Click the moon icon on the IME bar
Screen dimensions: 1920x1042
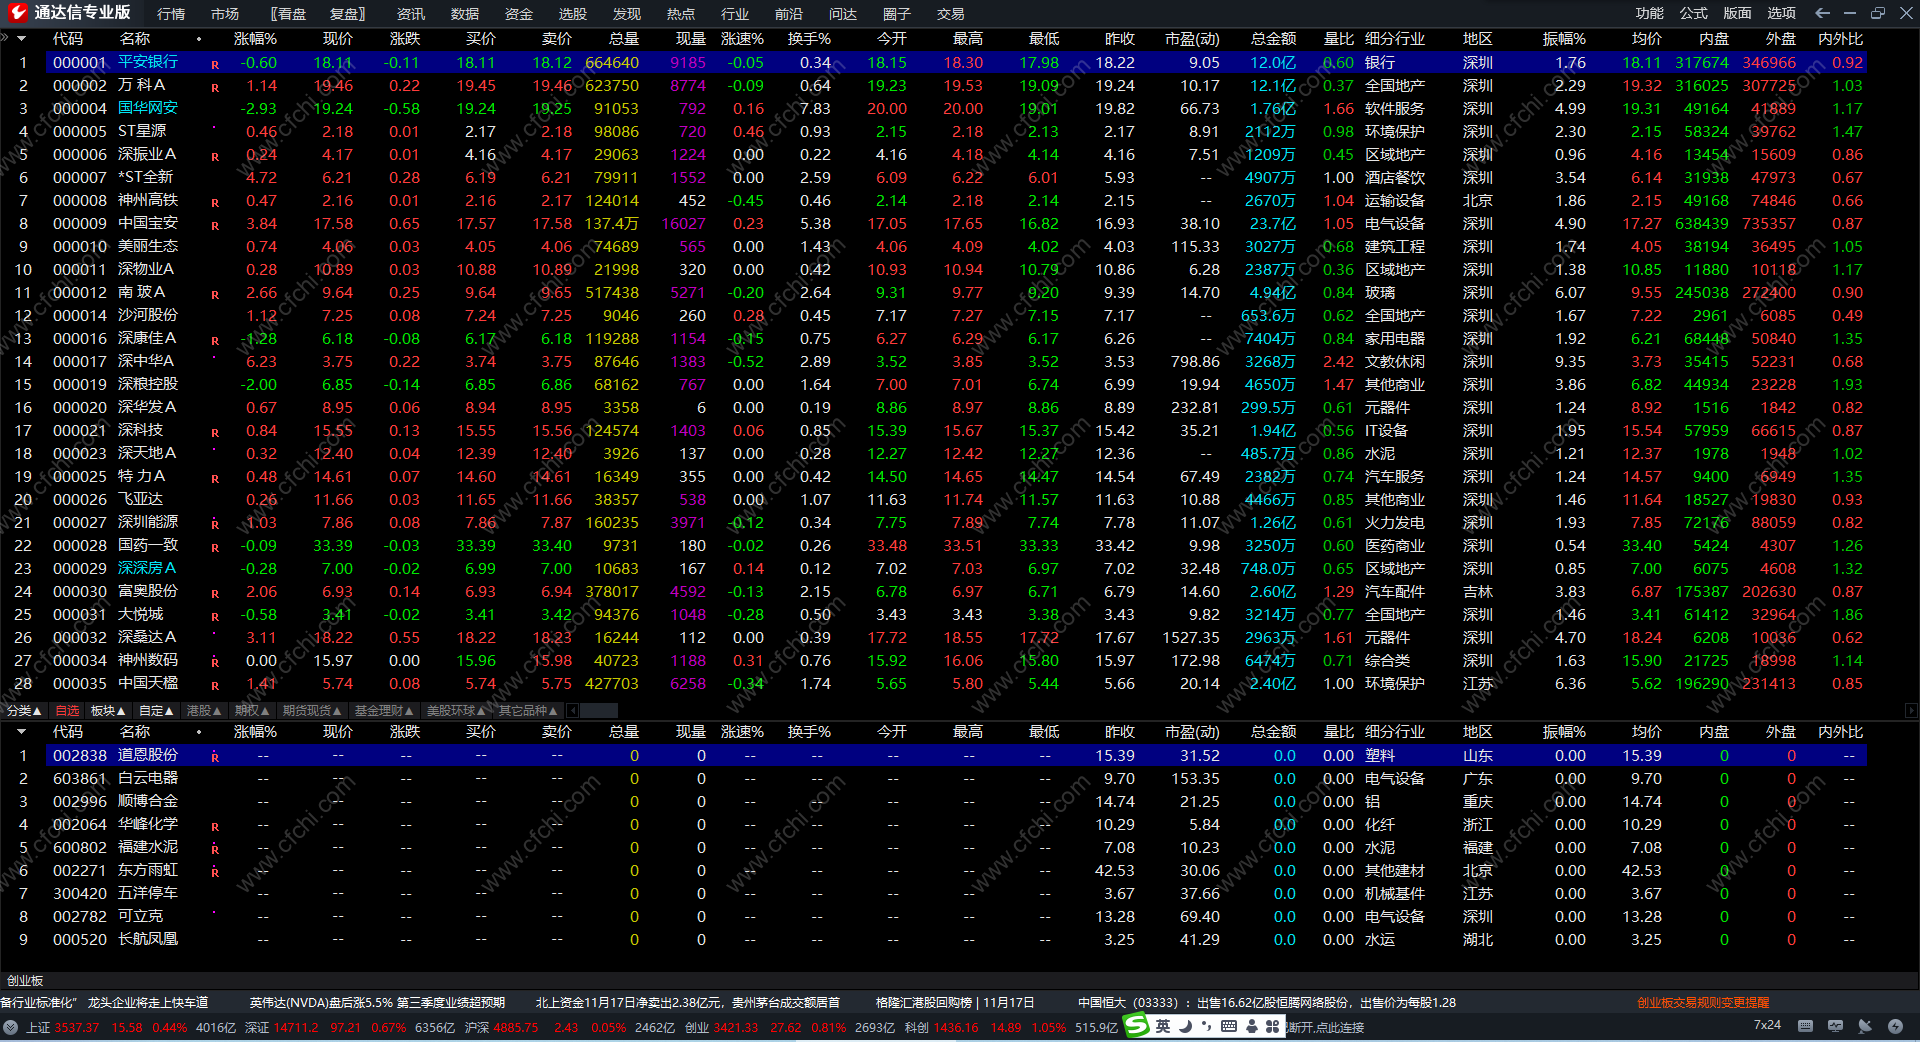click(1185, 1026)
